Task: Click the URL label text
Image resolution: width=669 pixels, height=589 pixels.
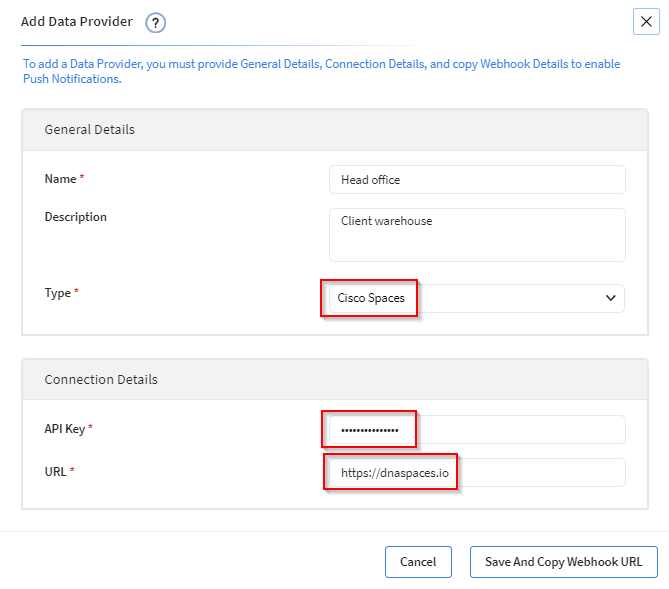Action: coord(55,472)
